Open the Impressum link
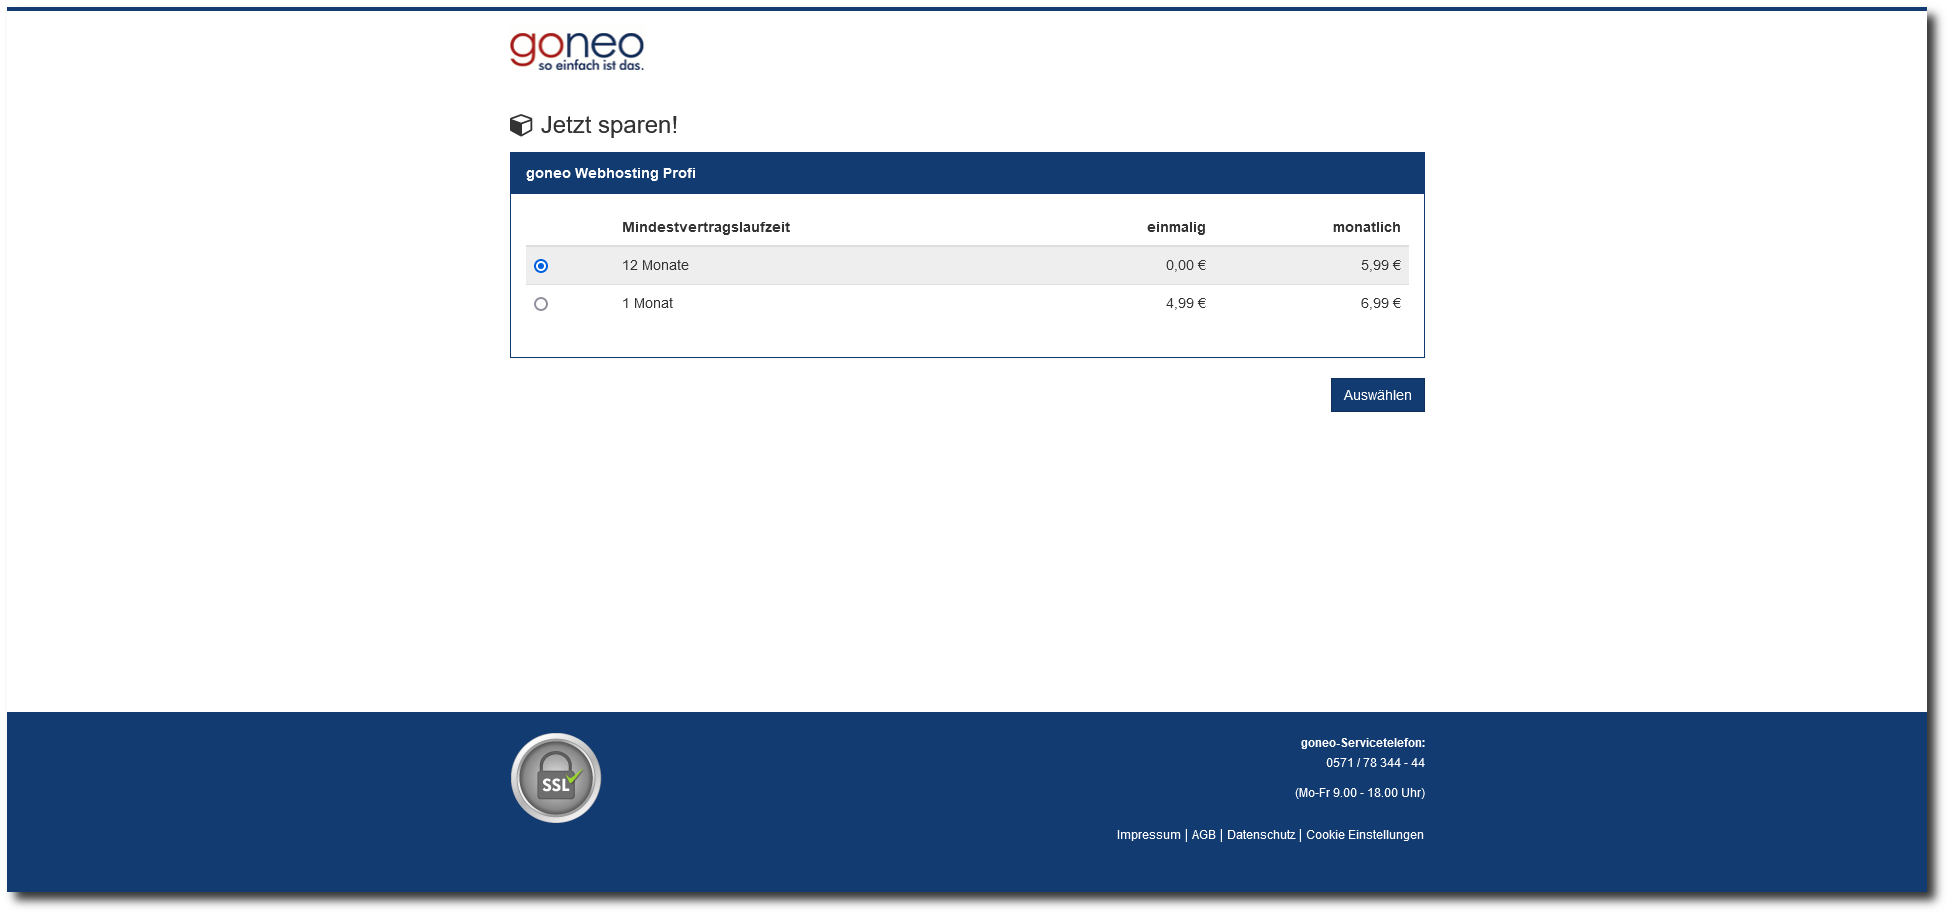The width and height of the screenshot is (1950, 915). tap(1148, 835)
